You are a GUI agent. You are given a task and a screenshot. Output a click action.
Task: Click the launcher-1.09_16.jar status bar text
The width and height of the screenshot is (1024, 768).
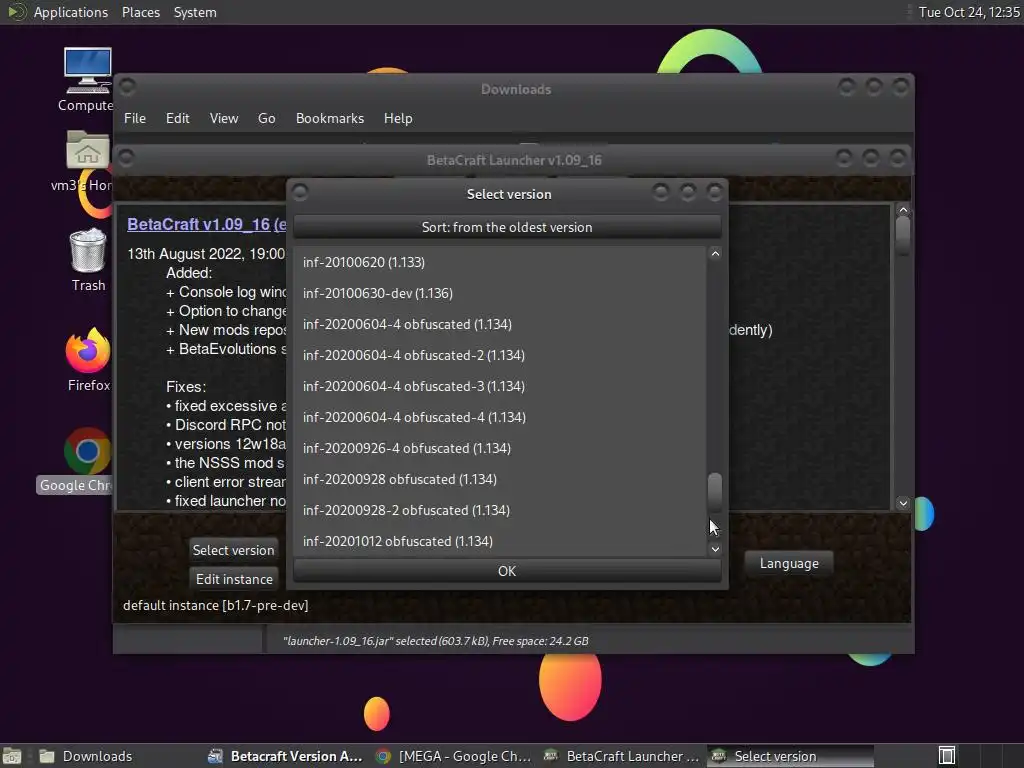[x=436, y=641]
